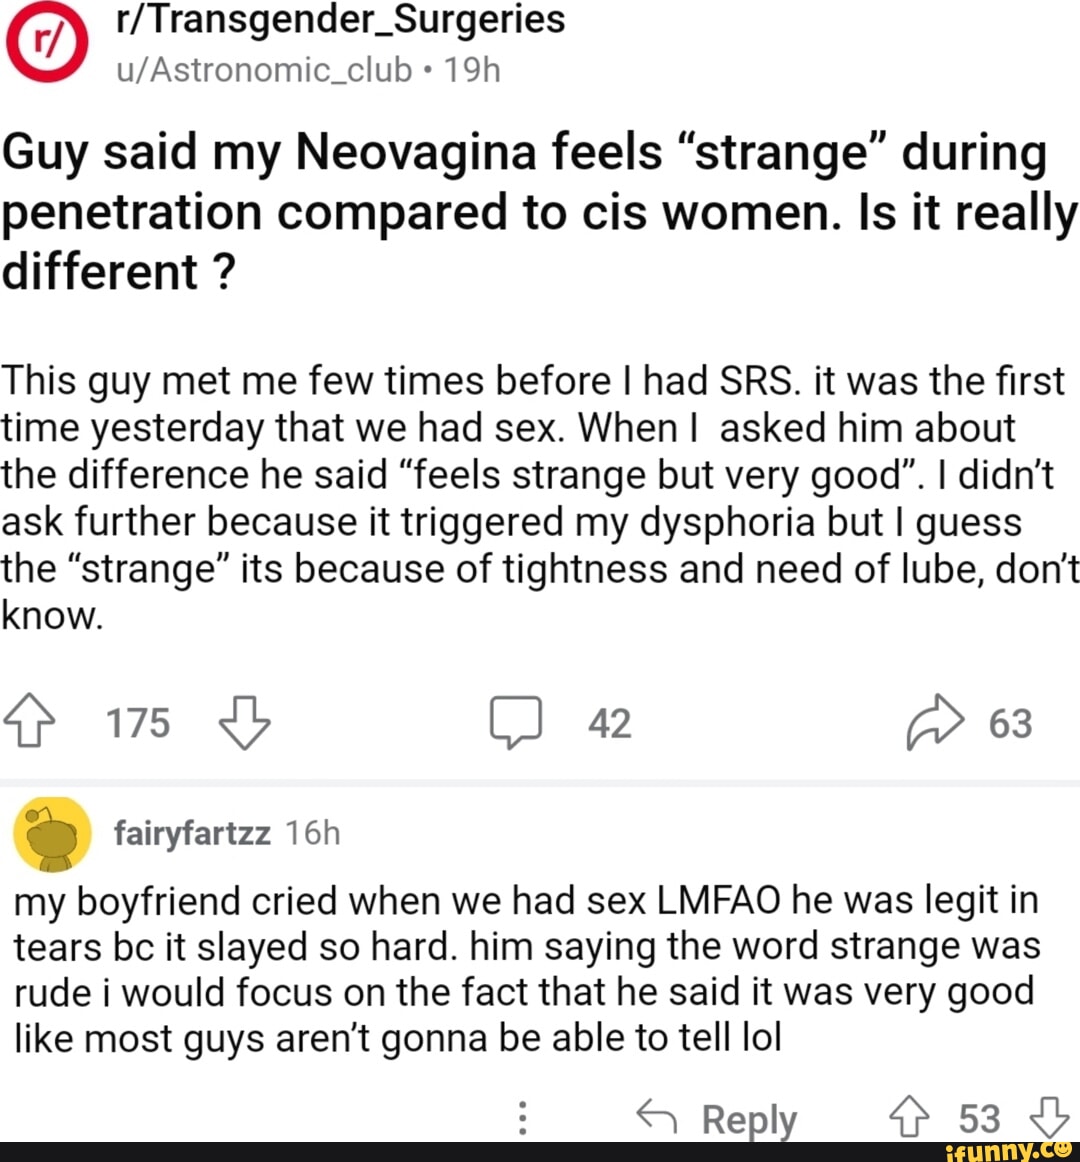Viewport: 1080px width, 1162px height.
Task: Open the post's comments bubble icon
Action: click(516, 722)
